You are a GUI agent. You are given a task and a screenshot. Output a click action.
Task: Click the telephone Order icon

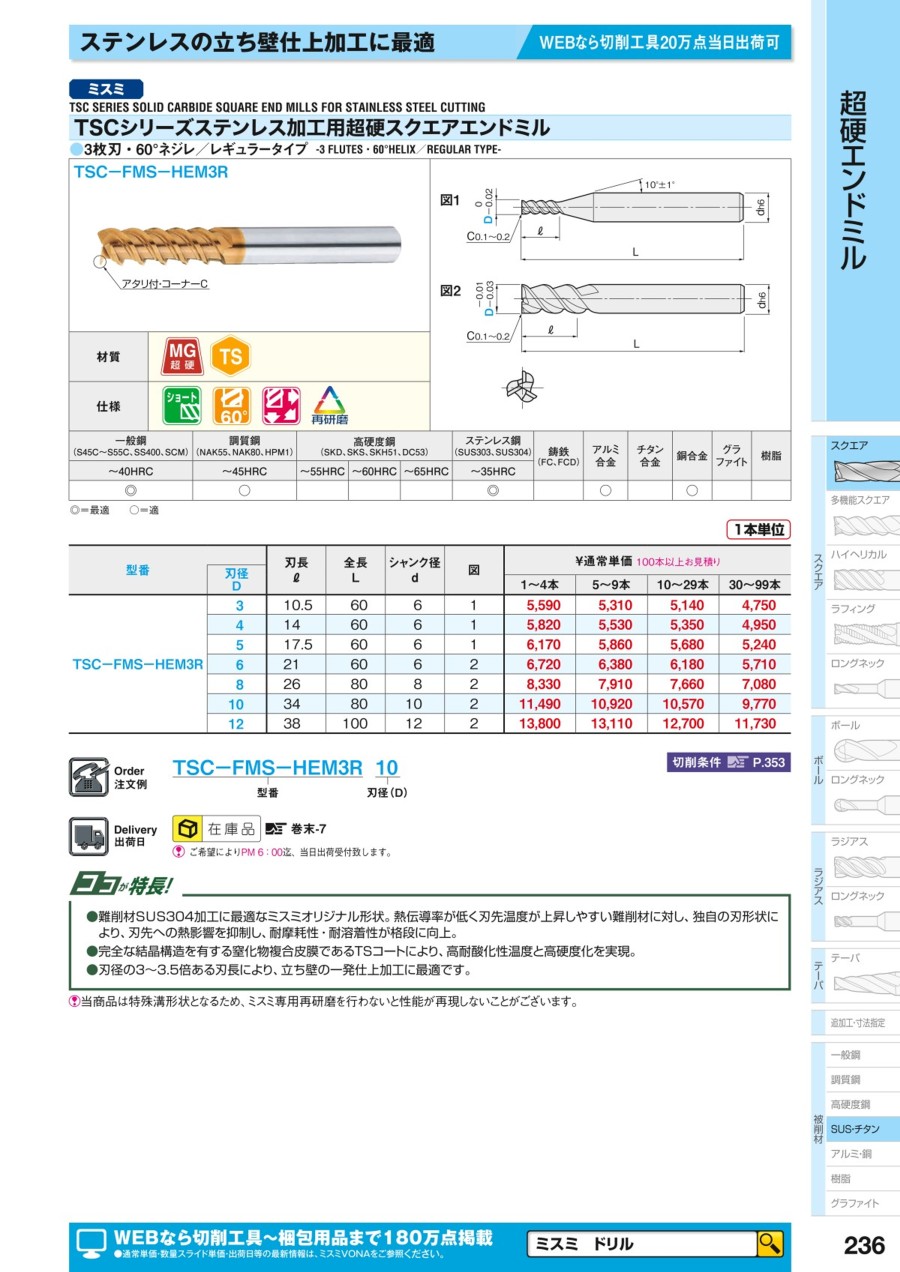coord(88,777)
